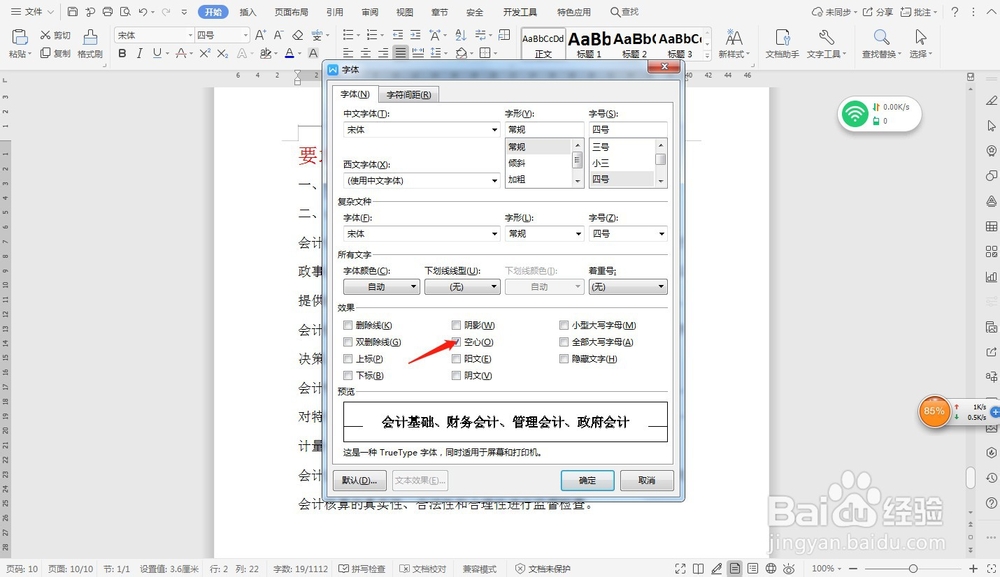Apply underline from the toolbar
This screenshot has height=577, width=1000.
point(157,51)
